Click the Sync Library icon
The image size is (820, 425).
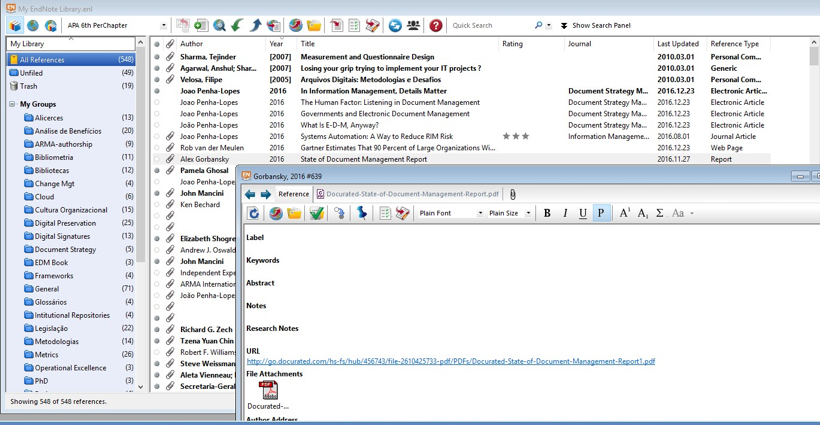point(395,25)
